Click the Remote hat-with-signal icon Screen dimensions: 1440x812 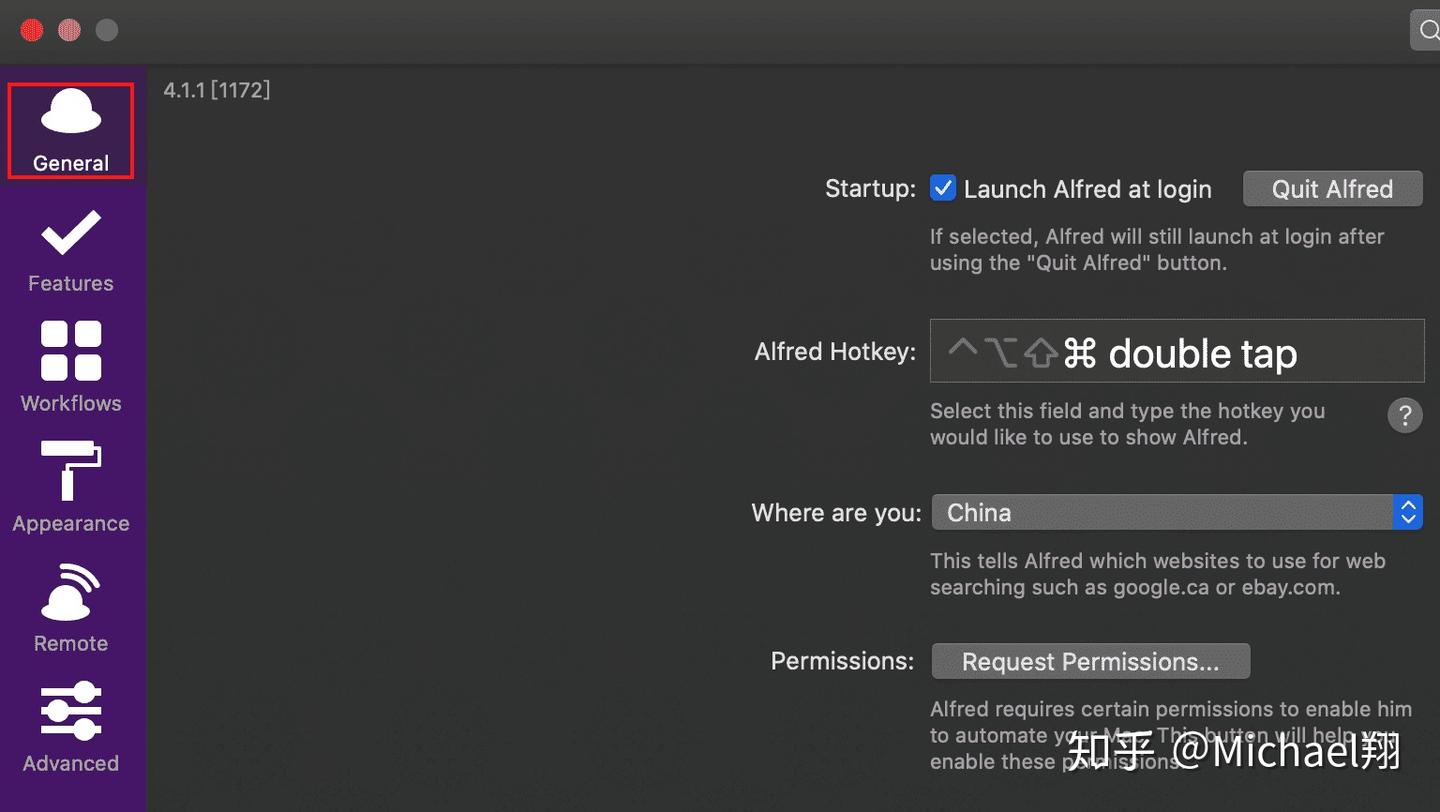[x=71, y=592]
